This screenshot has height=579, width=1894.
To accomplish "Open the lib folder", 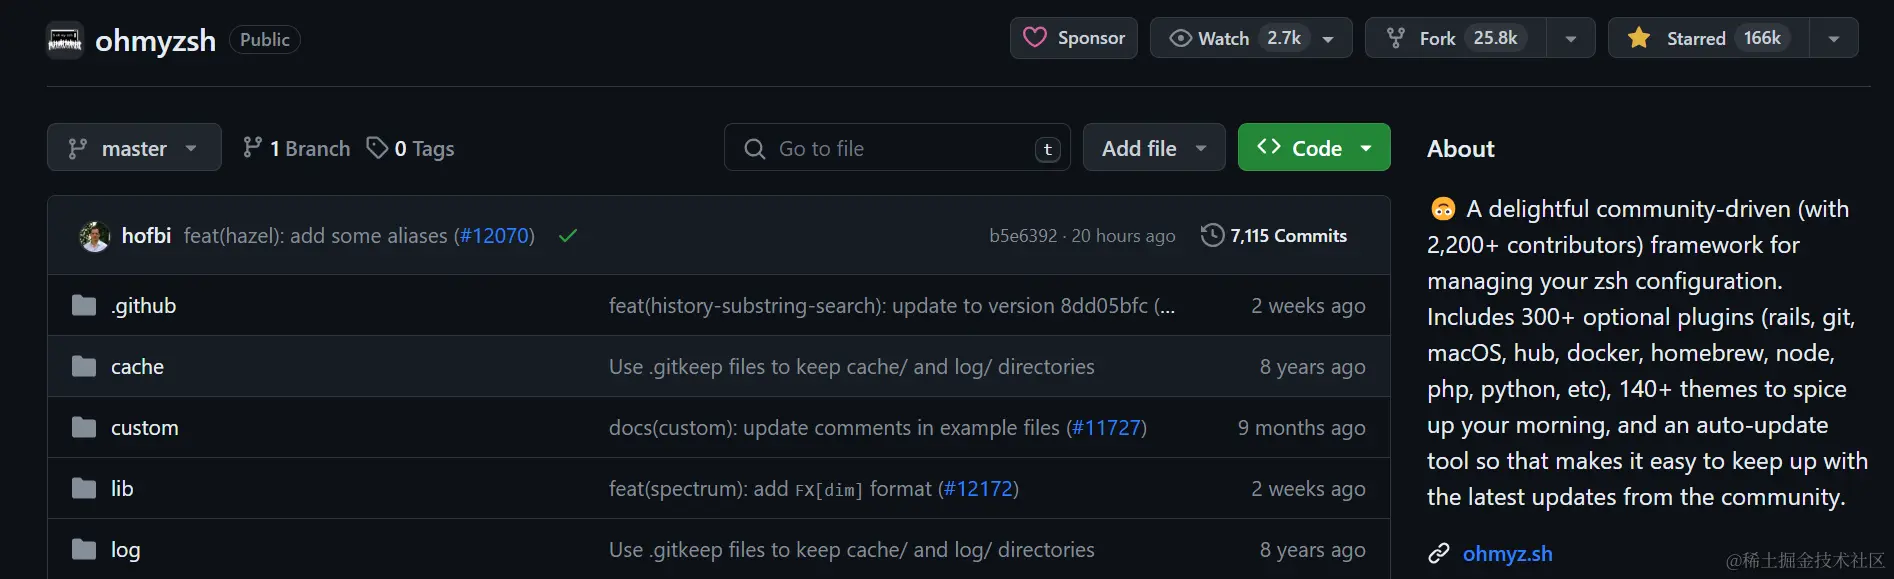I will click(122, 489).
